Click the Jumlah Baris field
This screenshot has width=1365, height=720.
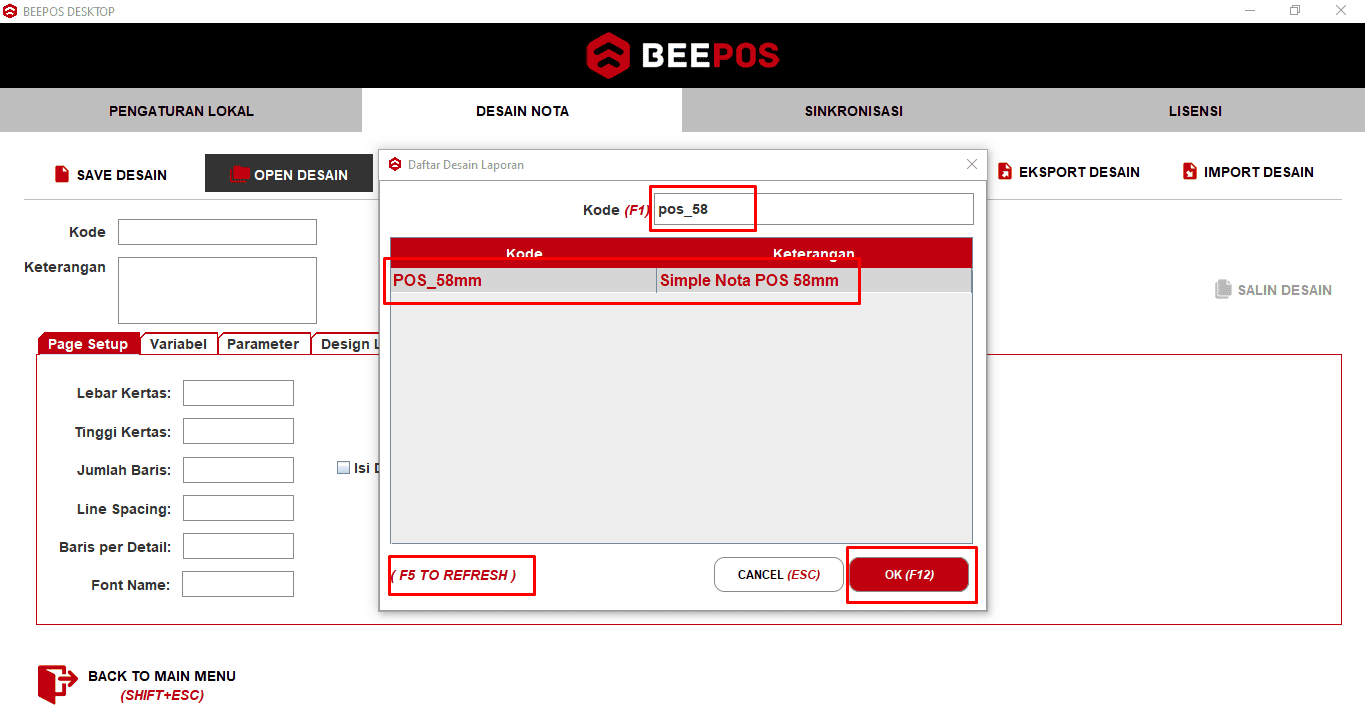(x=238, y=470)
